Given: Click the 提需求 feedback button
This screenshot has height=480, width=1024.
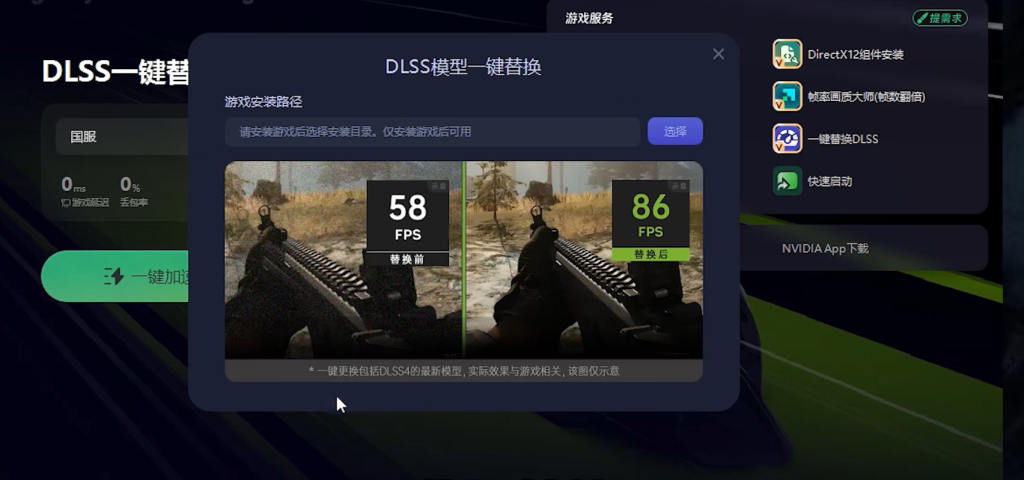Looking at the screenshot, I should (940, 18).
